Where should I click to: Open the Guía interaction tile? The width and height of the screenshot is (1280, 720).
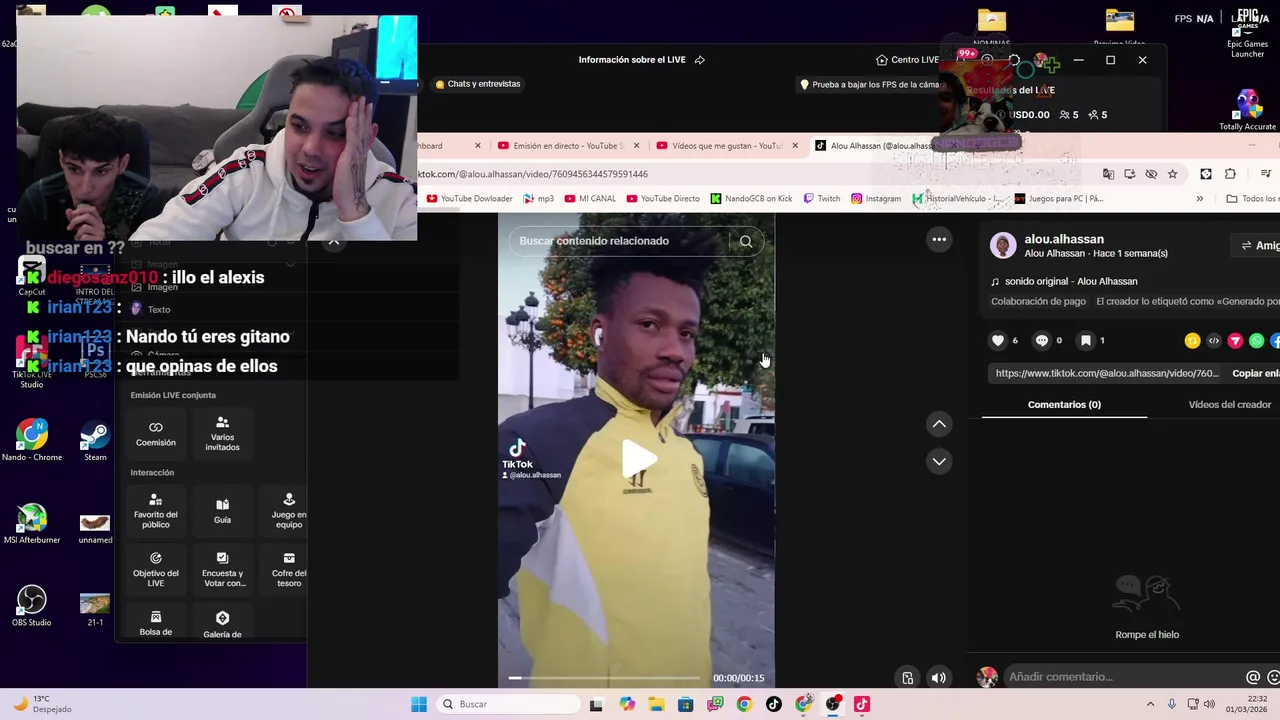click(x=222, y=510)
